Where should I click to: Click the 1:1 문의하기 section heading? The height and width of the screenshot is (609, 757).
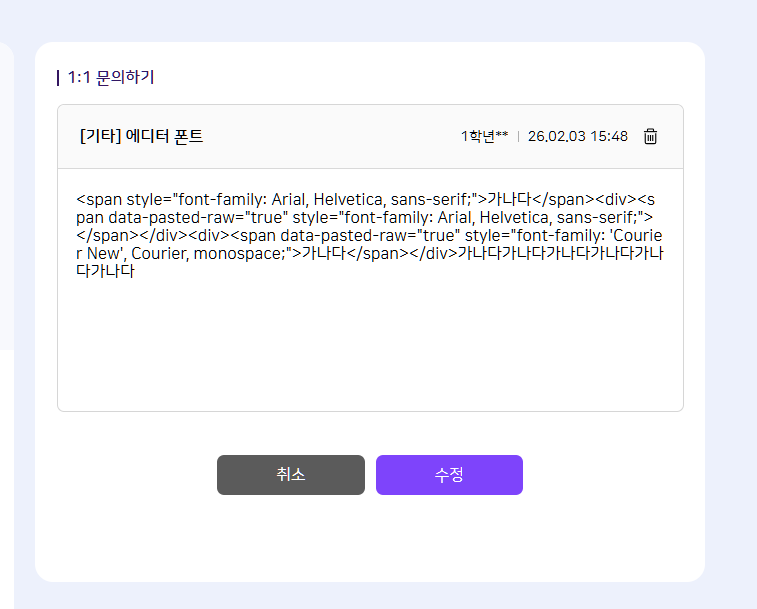(x=111, y=77)
